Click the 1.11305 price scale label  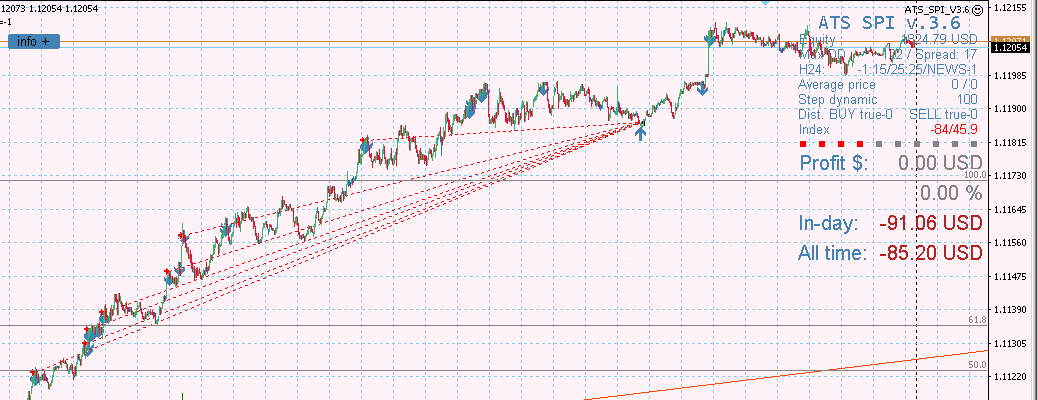click(x=1012, y=343)
